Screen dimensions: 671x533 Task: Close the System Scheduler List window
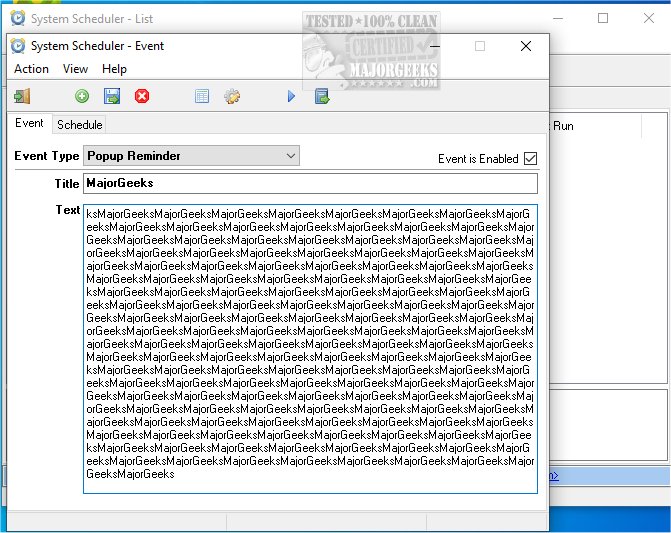649,18
